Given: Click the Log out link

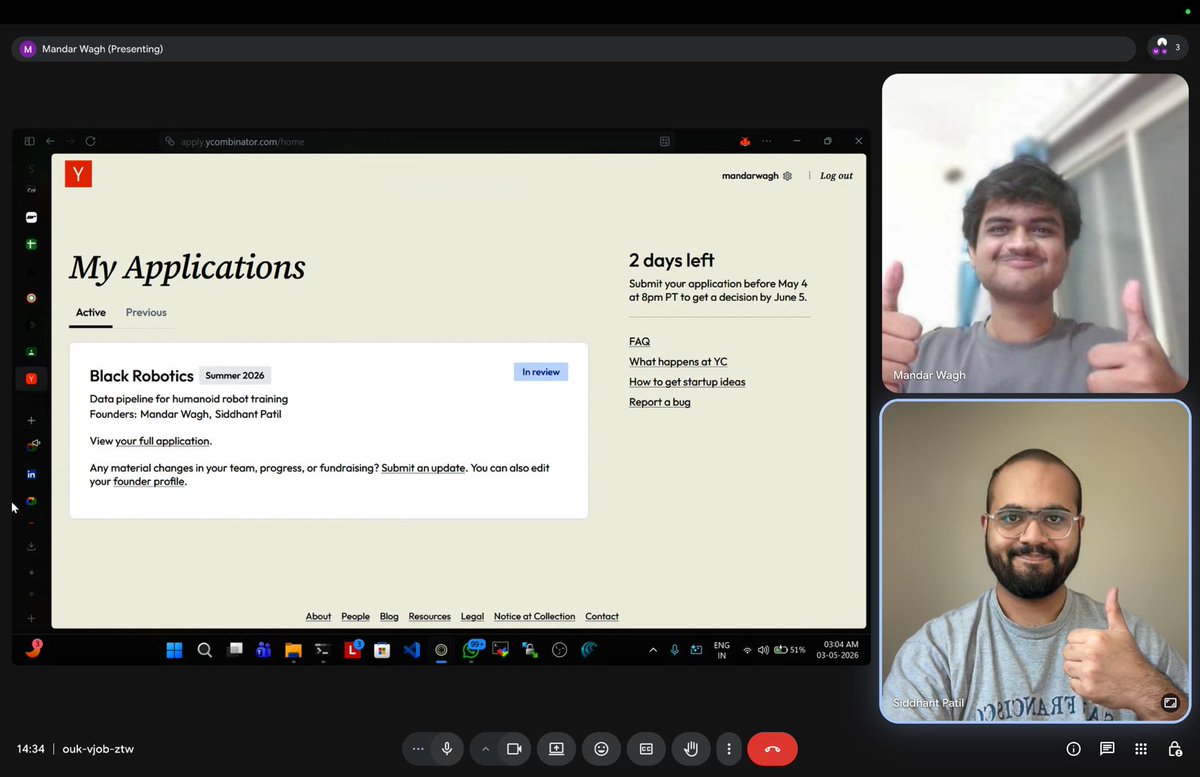Looking at the screenshot, I should [836, 176].
